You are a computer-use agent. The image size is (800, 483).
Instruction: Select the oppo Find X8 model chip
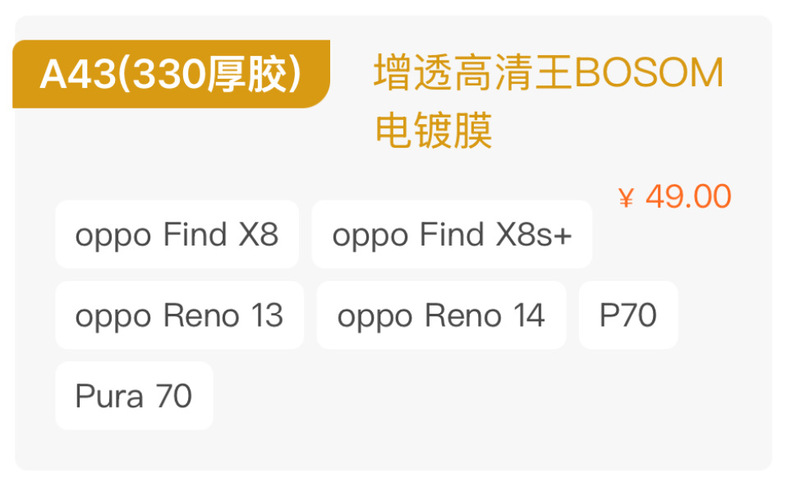[x=176, y=235]
